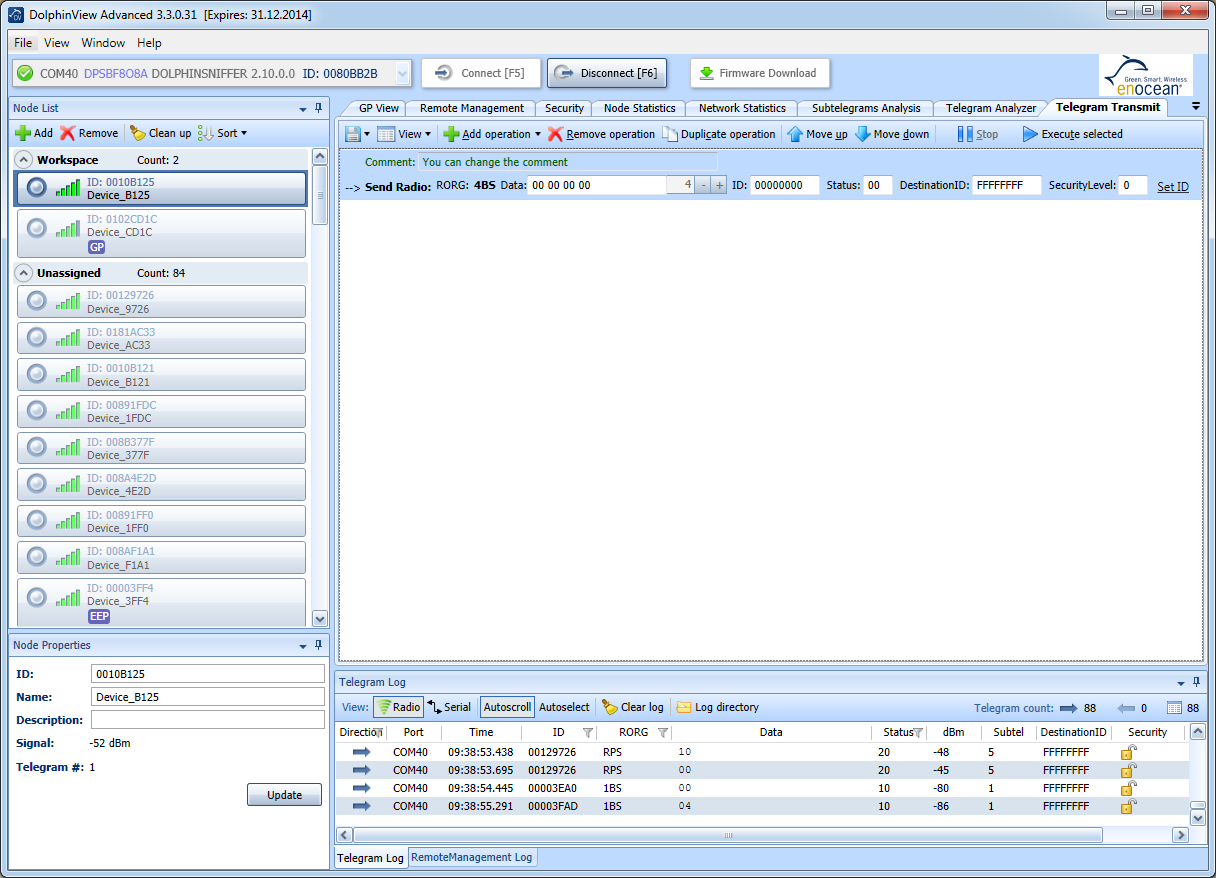Click Remove operation
Screen dimensions: 1216x878
[x=601, y=134]
